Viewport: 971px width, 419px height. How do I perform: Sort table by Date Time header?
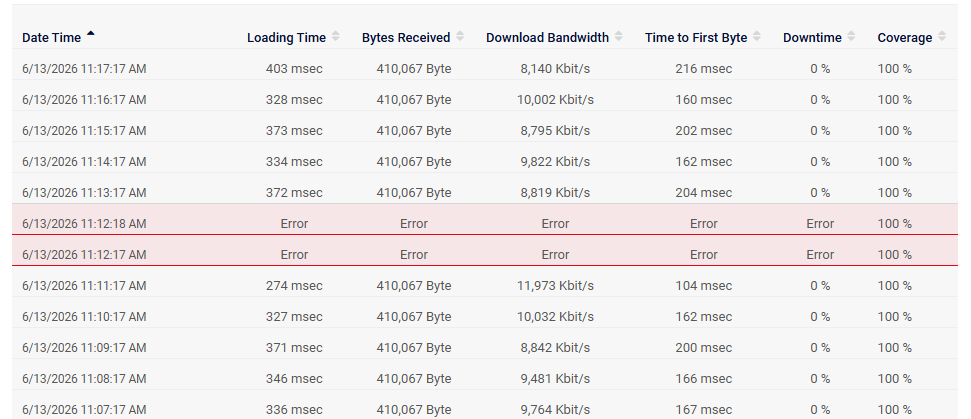click(x=51, y=38)
